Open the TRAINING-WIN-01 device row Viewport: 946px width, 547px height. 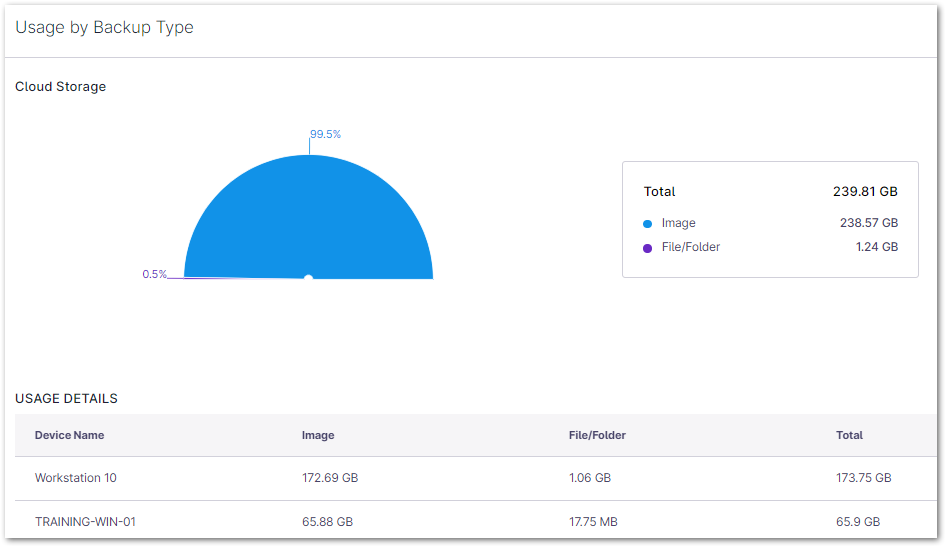pyautogui.click(x=85, y=522)
